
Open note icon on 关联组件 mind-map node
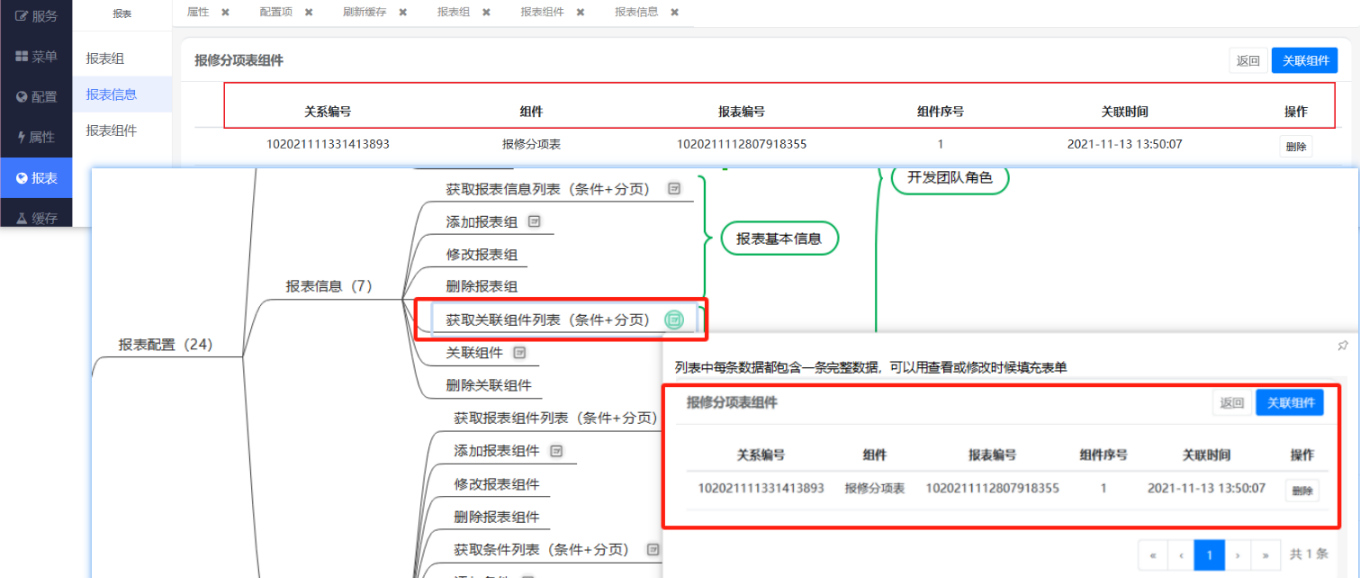point(519,352)
